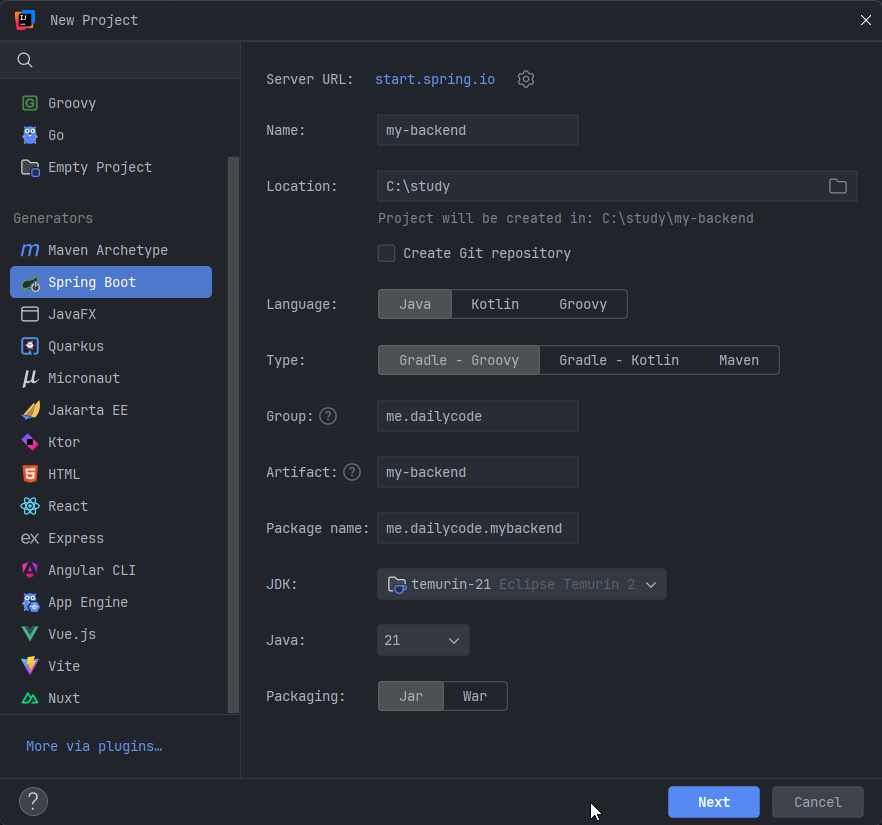The height and width of the screenshot is (825, 882).
Task: Open start.spring.io server URL link
Action: click(435, 79)
